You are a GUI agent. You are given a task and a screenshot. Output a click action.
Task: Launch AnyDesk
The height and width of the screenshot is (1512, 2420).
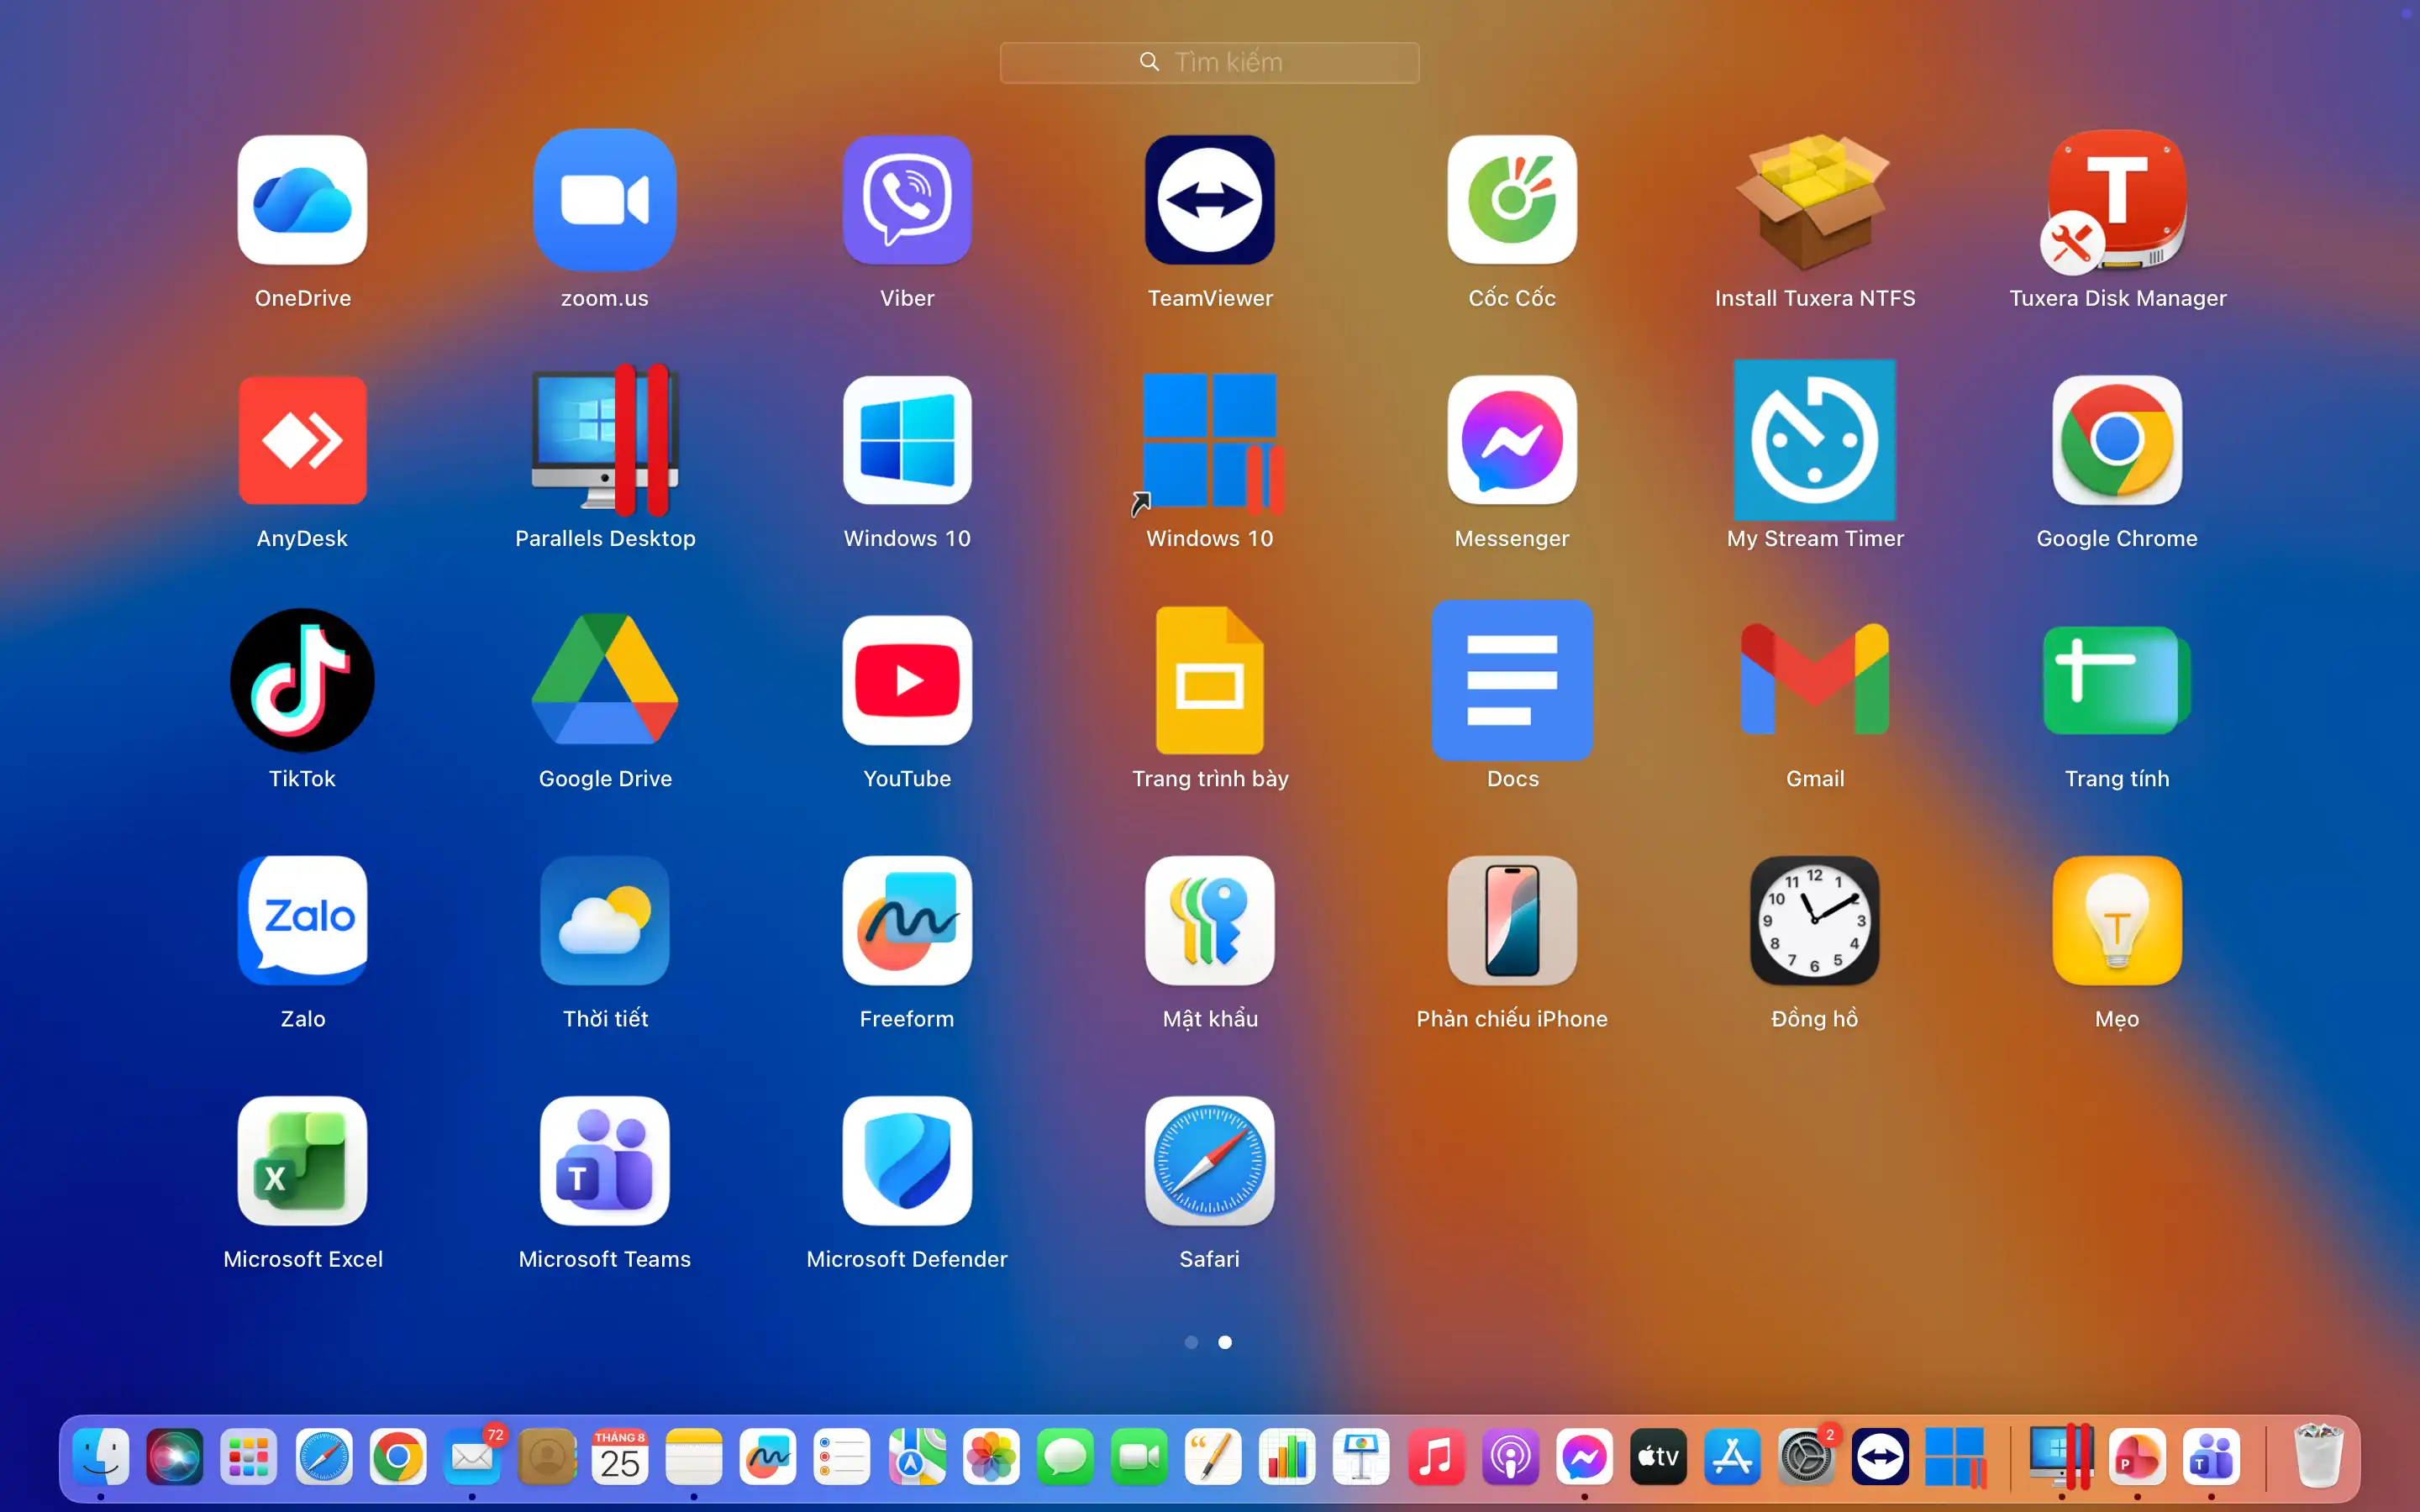click(302, 440)
